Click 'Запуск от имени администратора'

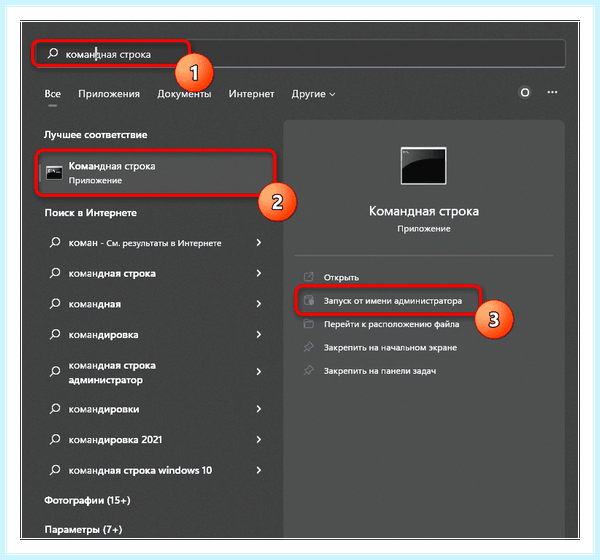coord(393,301)
